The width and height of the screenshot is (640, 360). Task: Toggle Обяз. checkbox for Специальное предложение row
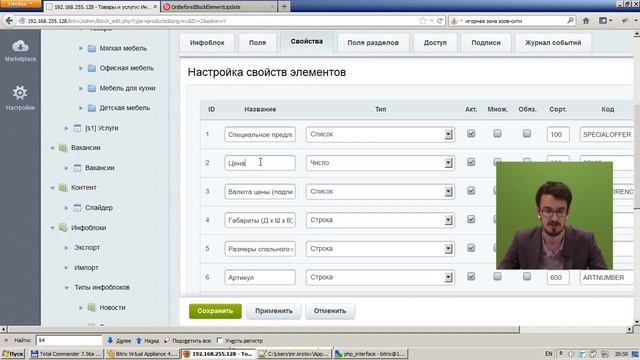tap(527, 133)
